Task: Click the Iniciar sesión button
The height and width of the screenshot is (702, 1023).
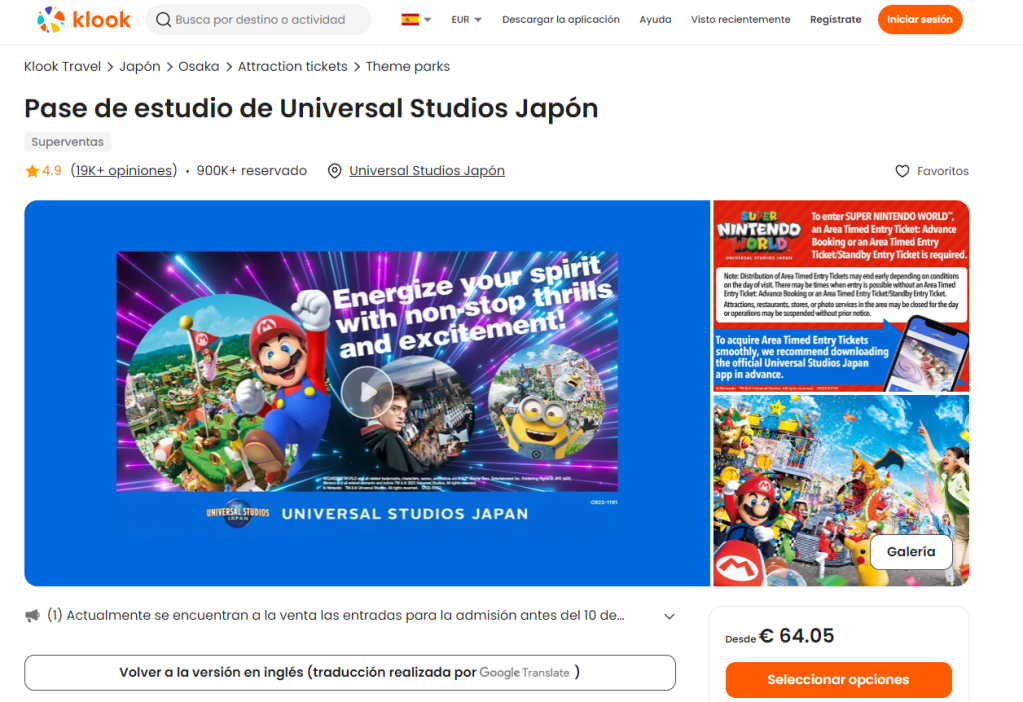Action: [x=919, y=20]
